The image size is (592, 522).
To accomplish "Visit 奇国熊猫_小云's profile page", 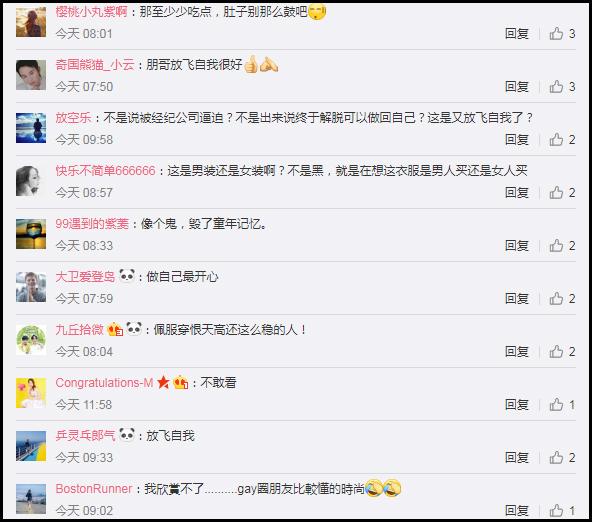I will pos(95,65).
